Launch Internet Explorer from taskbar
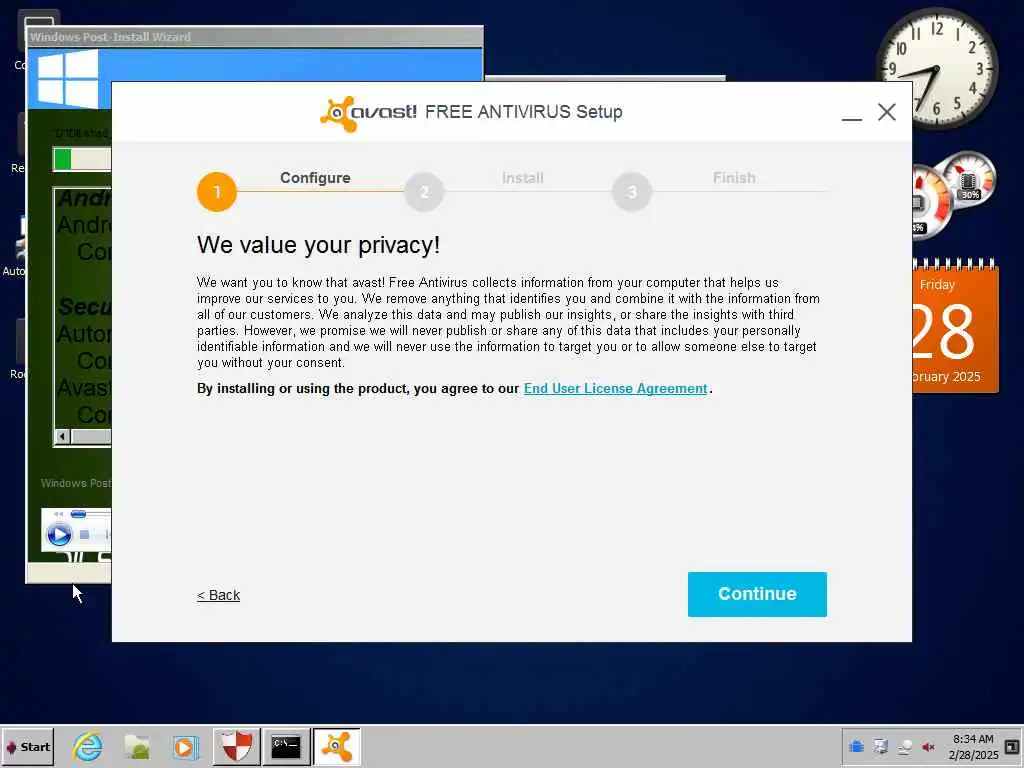The height and width of the screenshot is (768, 1024). (88, 746)
